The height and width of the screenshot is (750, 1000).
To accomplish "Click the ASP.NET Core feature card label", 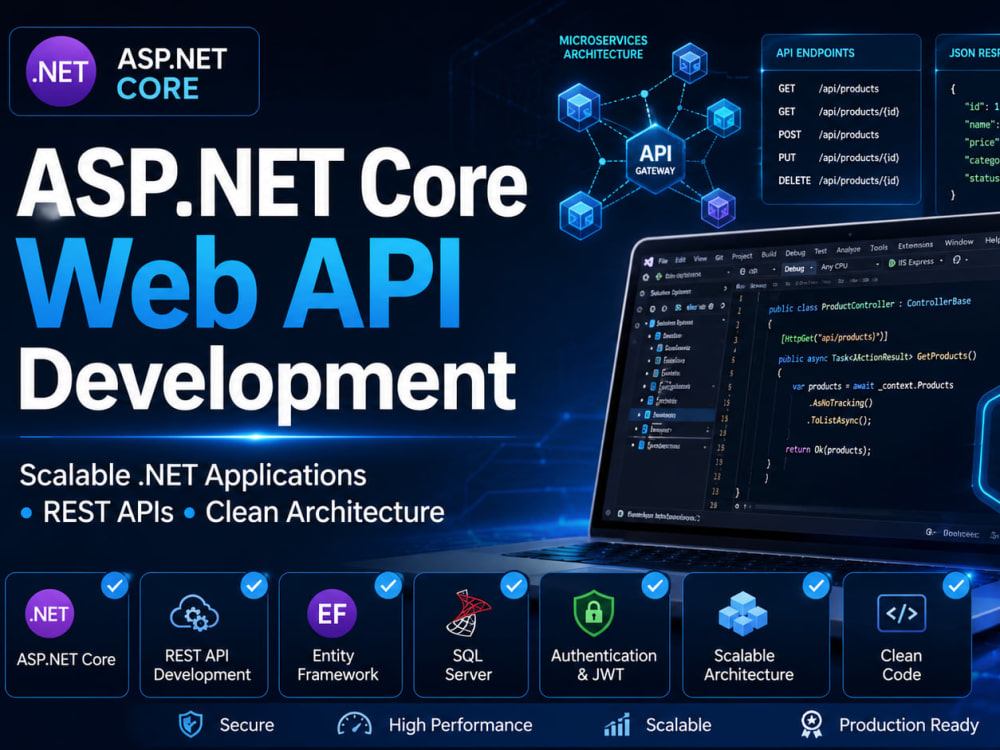I will [66, 659].
